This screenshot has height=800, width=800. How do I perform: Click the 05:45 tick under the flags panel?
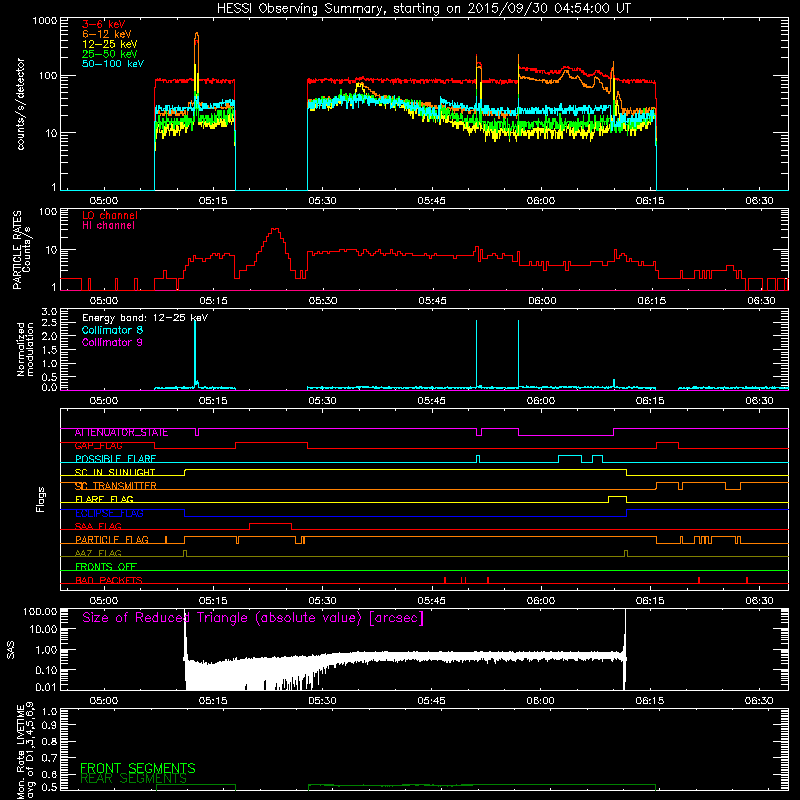(x=432, y=601)
